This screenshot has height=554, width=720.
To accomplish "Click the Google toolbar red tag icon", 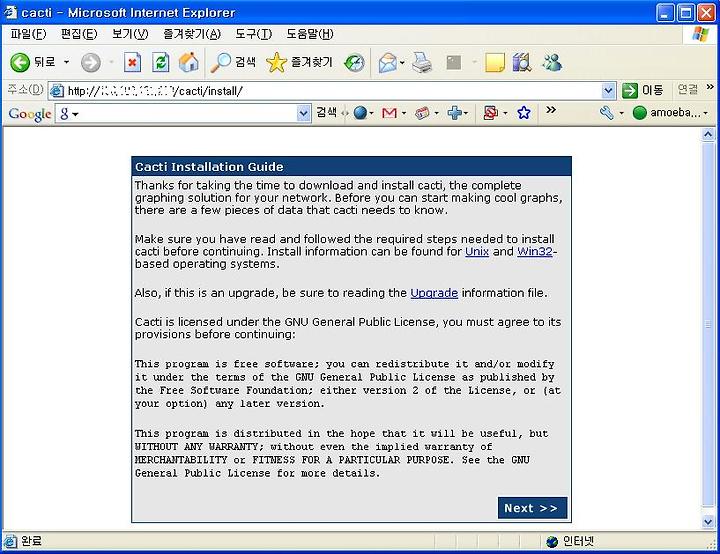I will pyautogui.click(x=422, y=113).
